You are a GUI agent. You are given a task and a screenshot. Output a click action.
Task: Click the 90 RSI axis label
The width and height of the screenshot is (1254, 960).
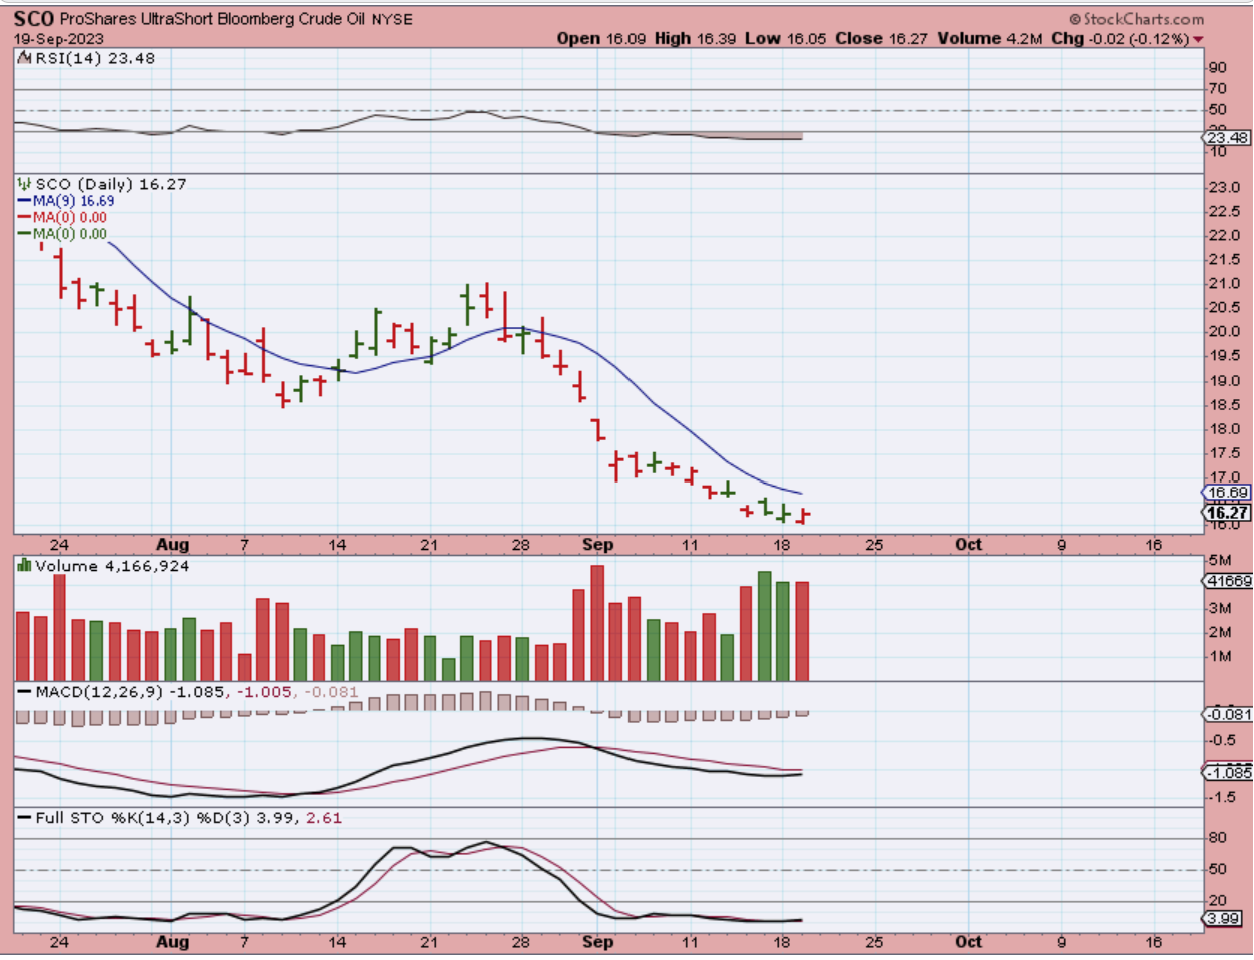(x=1218, y=68)
